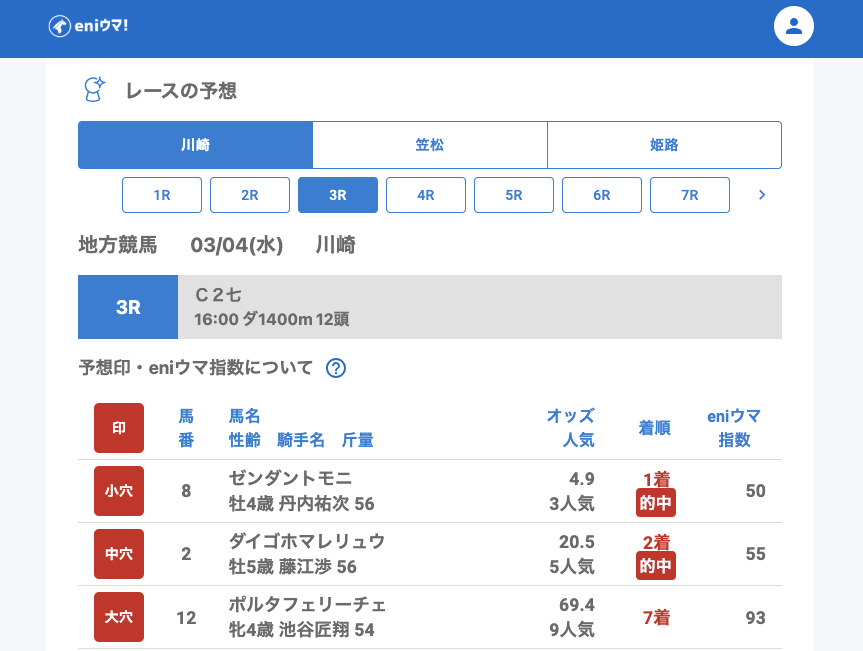Click the race prediction heading icon
Screen dimensions: 863x651
[94, 90]
